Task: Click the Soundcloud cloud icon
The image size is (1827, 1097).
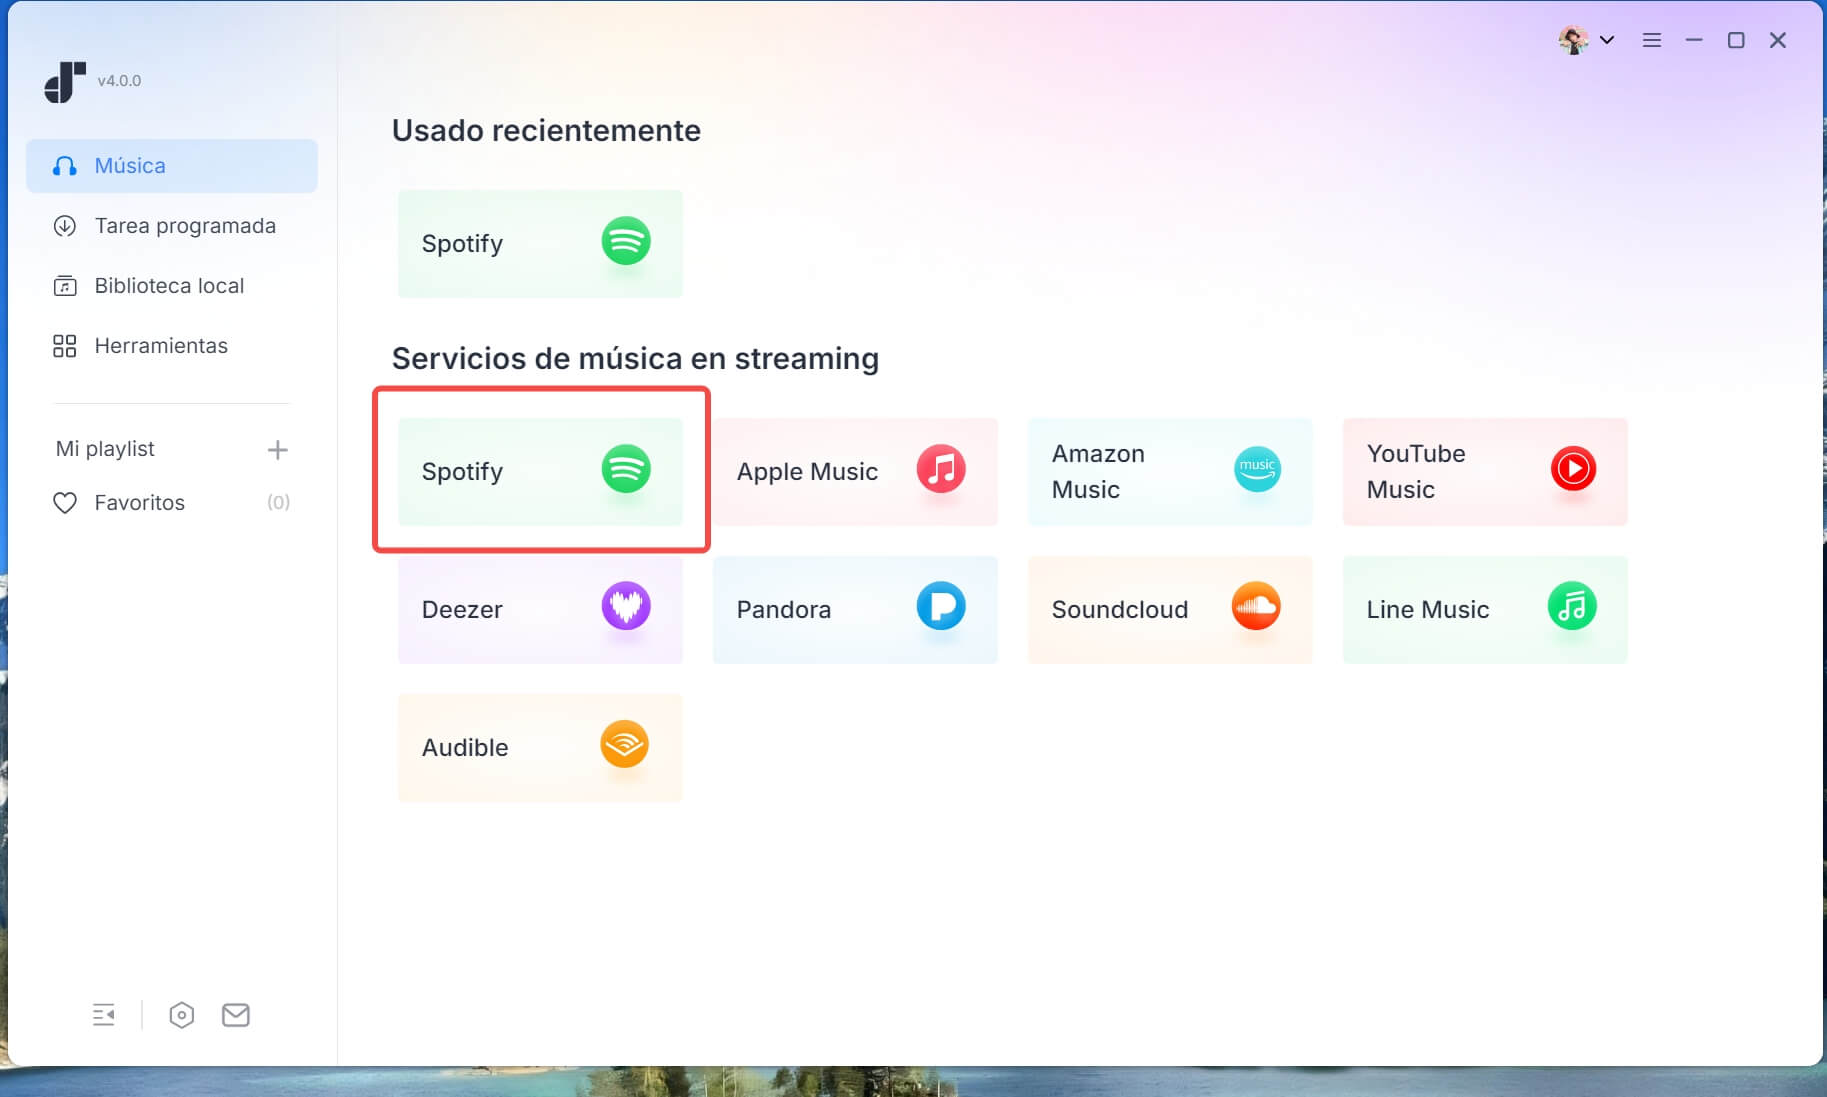Action: click(x=1255, y=606)
